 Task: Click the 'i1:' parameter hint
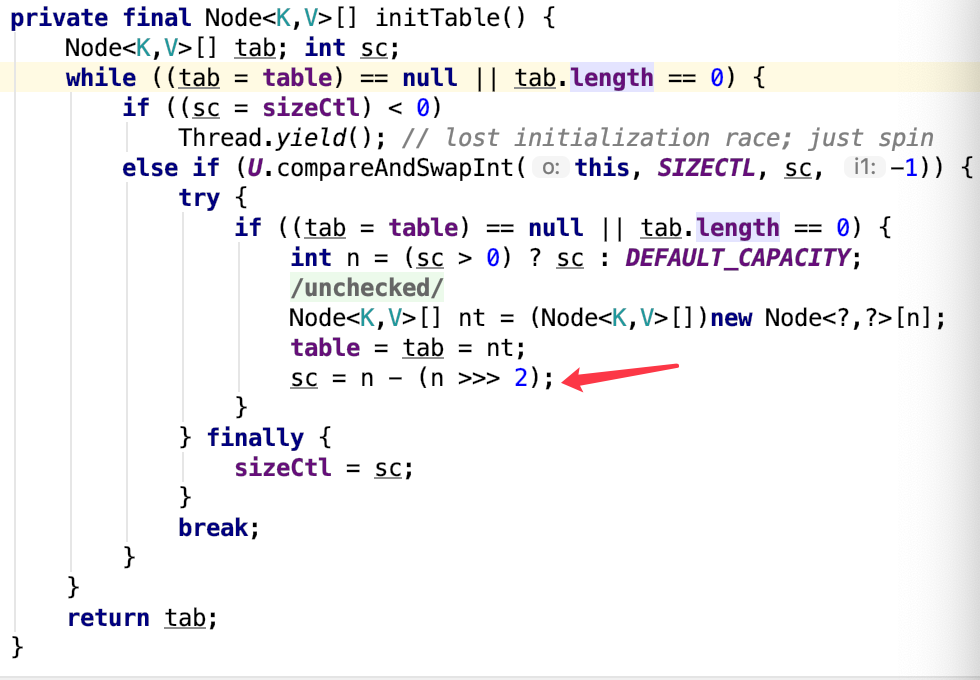pyautogui.click(x=864, y=168)
